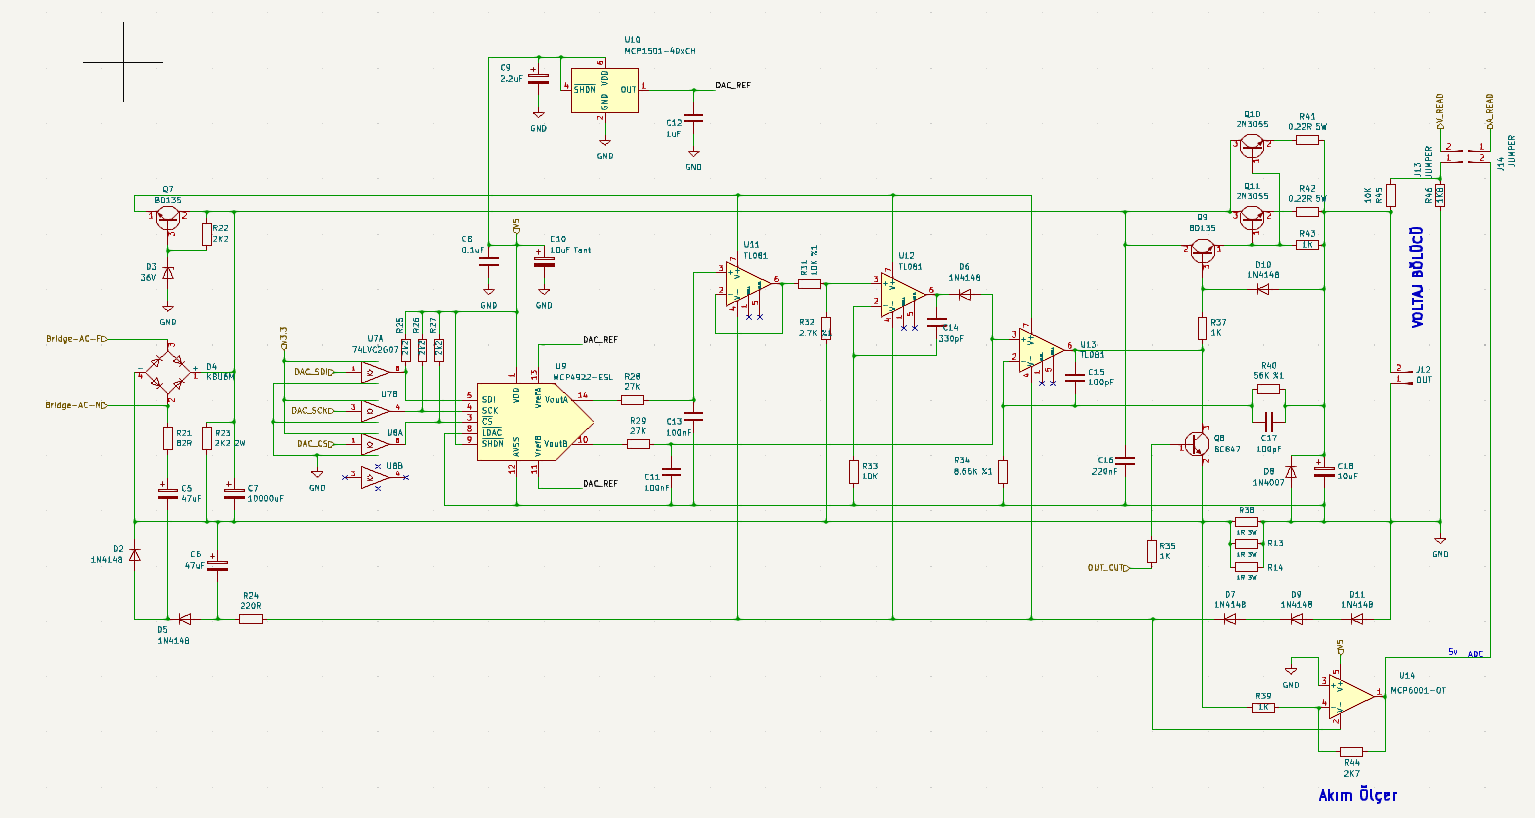Click the Bridge-AC-F net label

click(77, 339)
